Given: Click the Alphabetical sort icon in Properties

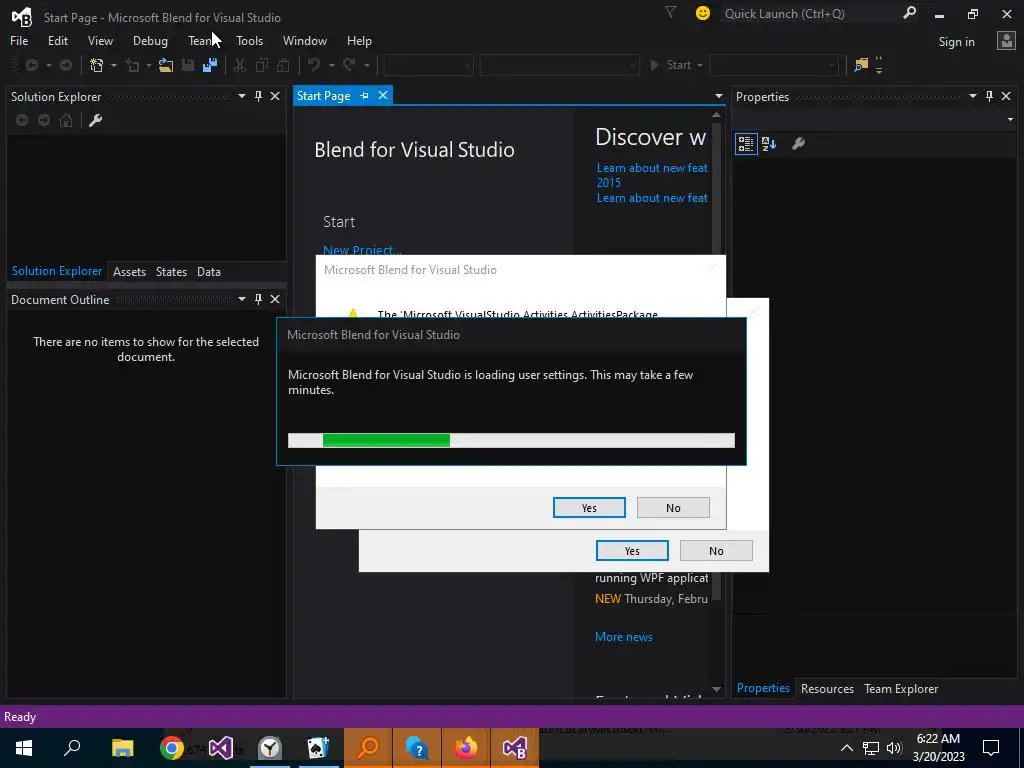Looking at the screenshot, I should tap(769, 144).
